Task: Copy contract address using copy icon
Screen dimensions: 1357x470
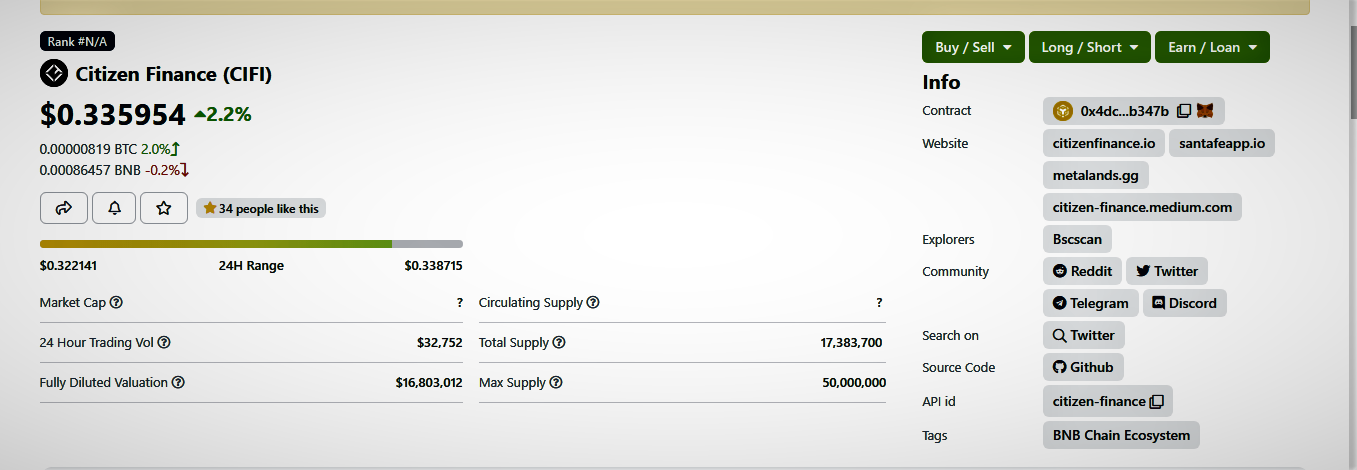Action: (x=1184, y=111)
